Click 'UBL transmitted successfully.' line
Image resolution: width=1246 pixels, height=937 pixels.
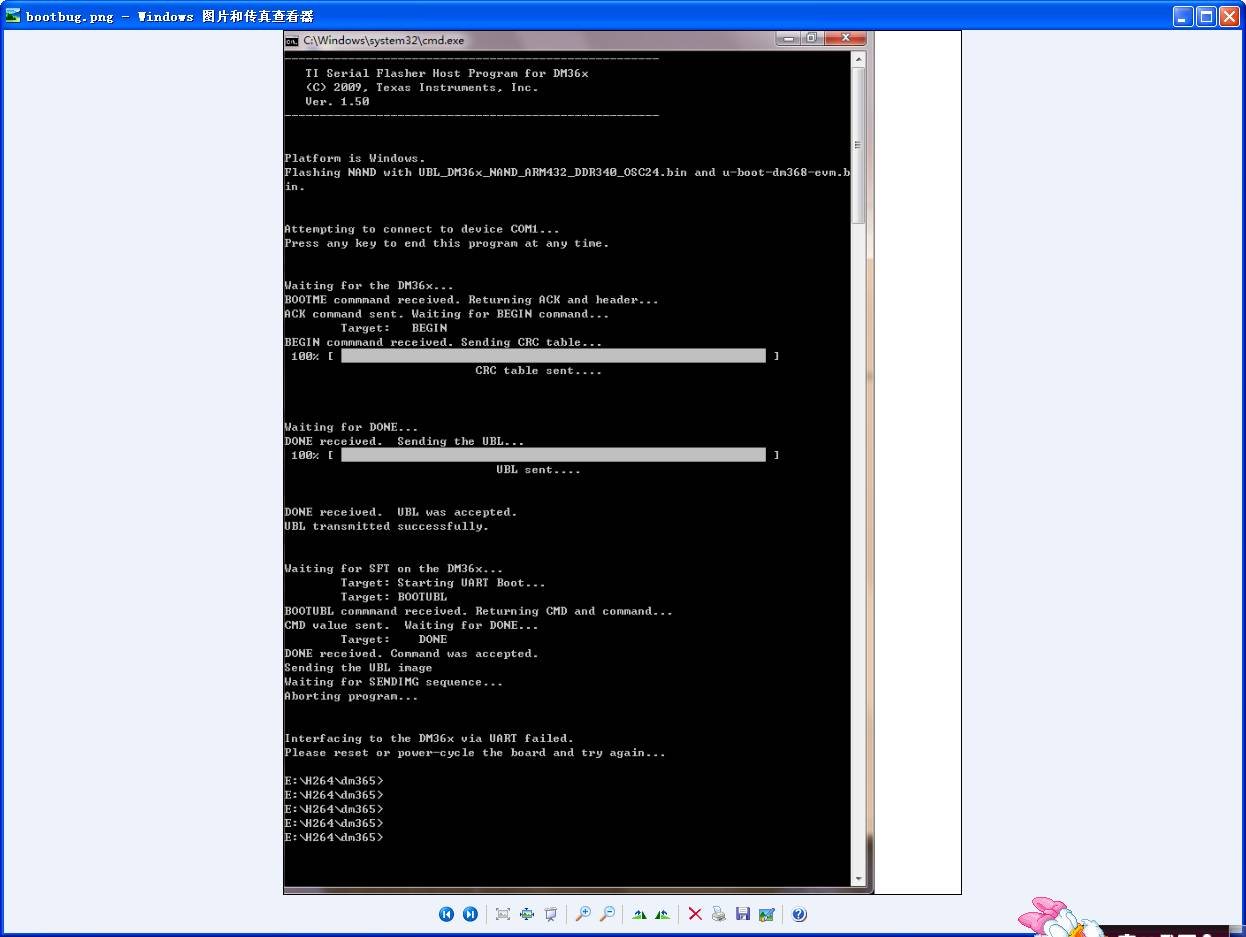point(386,526)
